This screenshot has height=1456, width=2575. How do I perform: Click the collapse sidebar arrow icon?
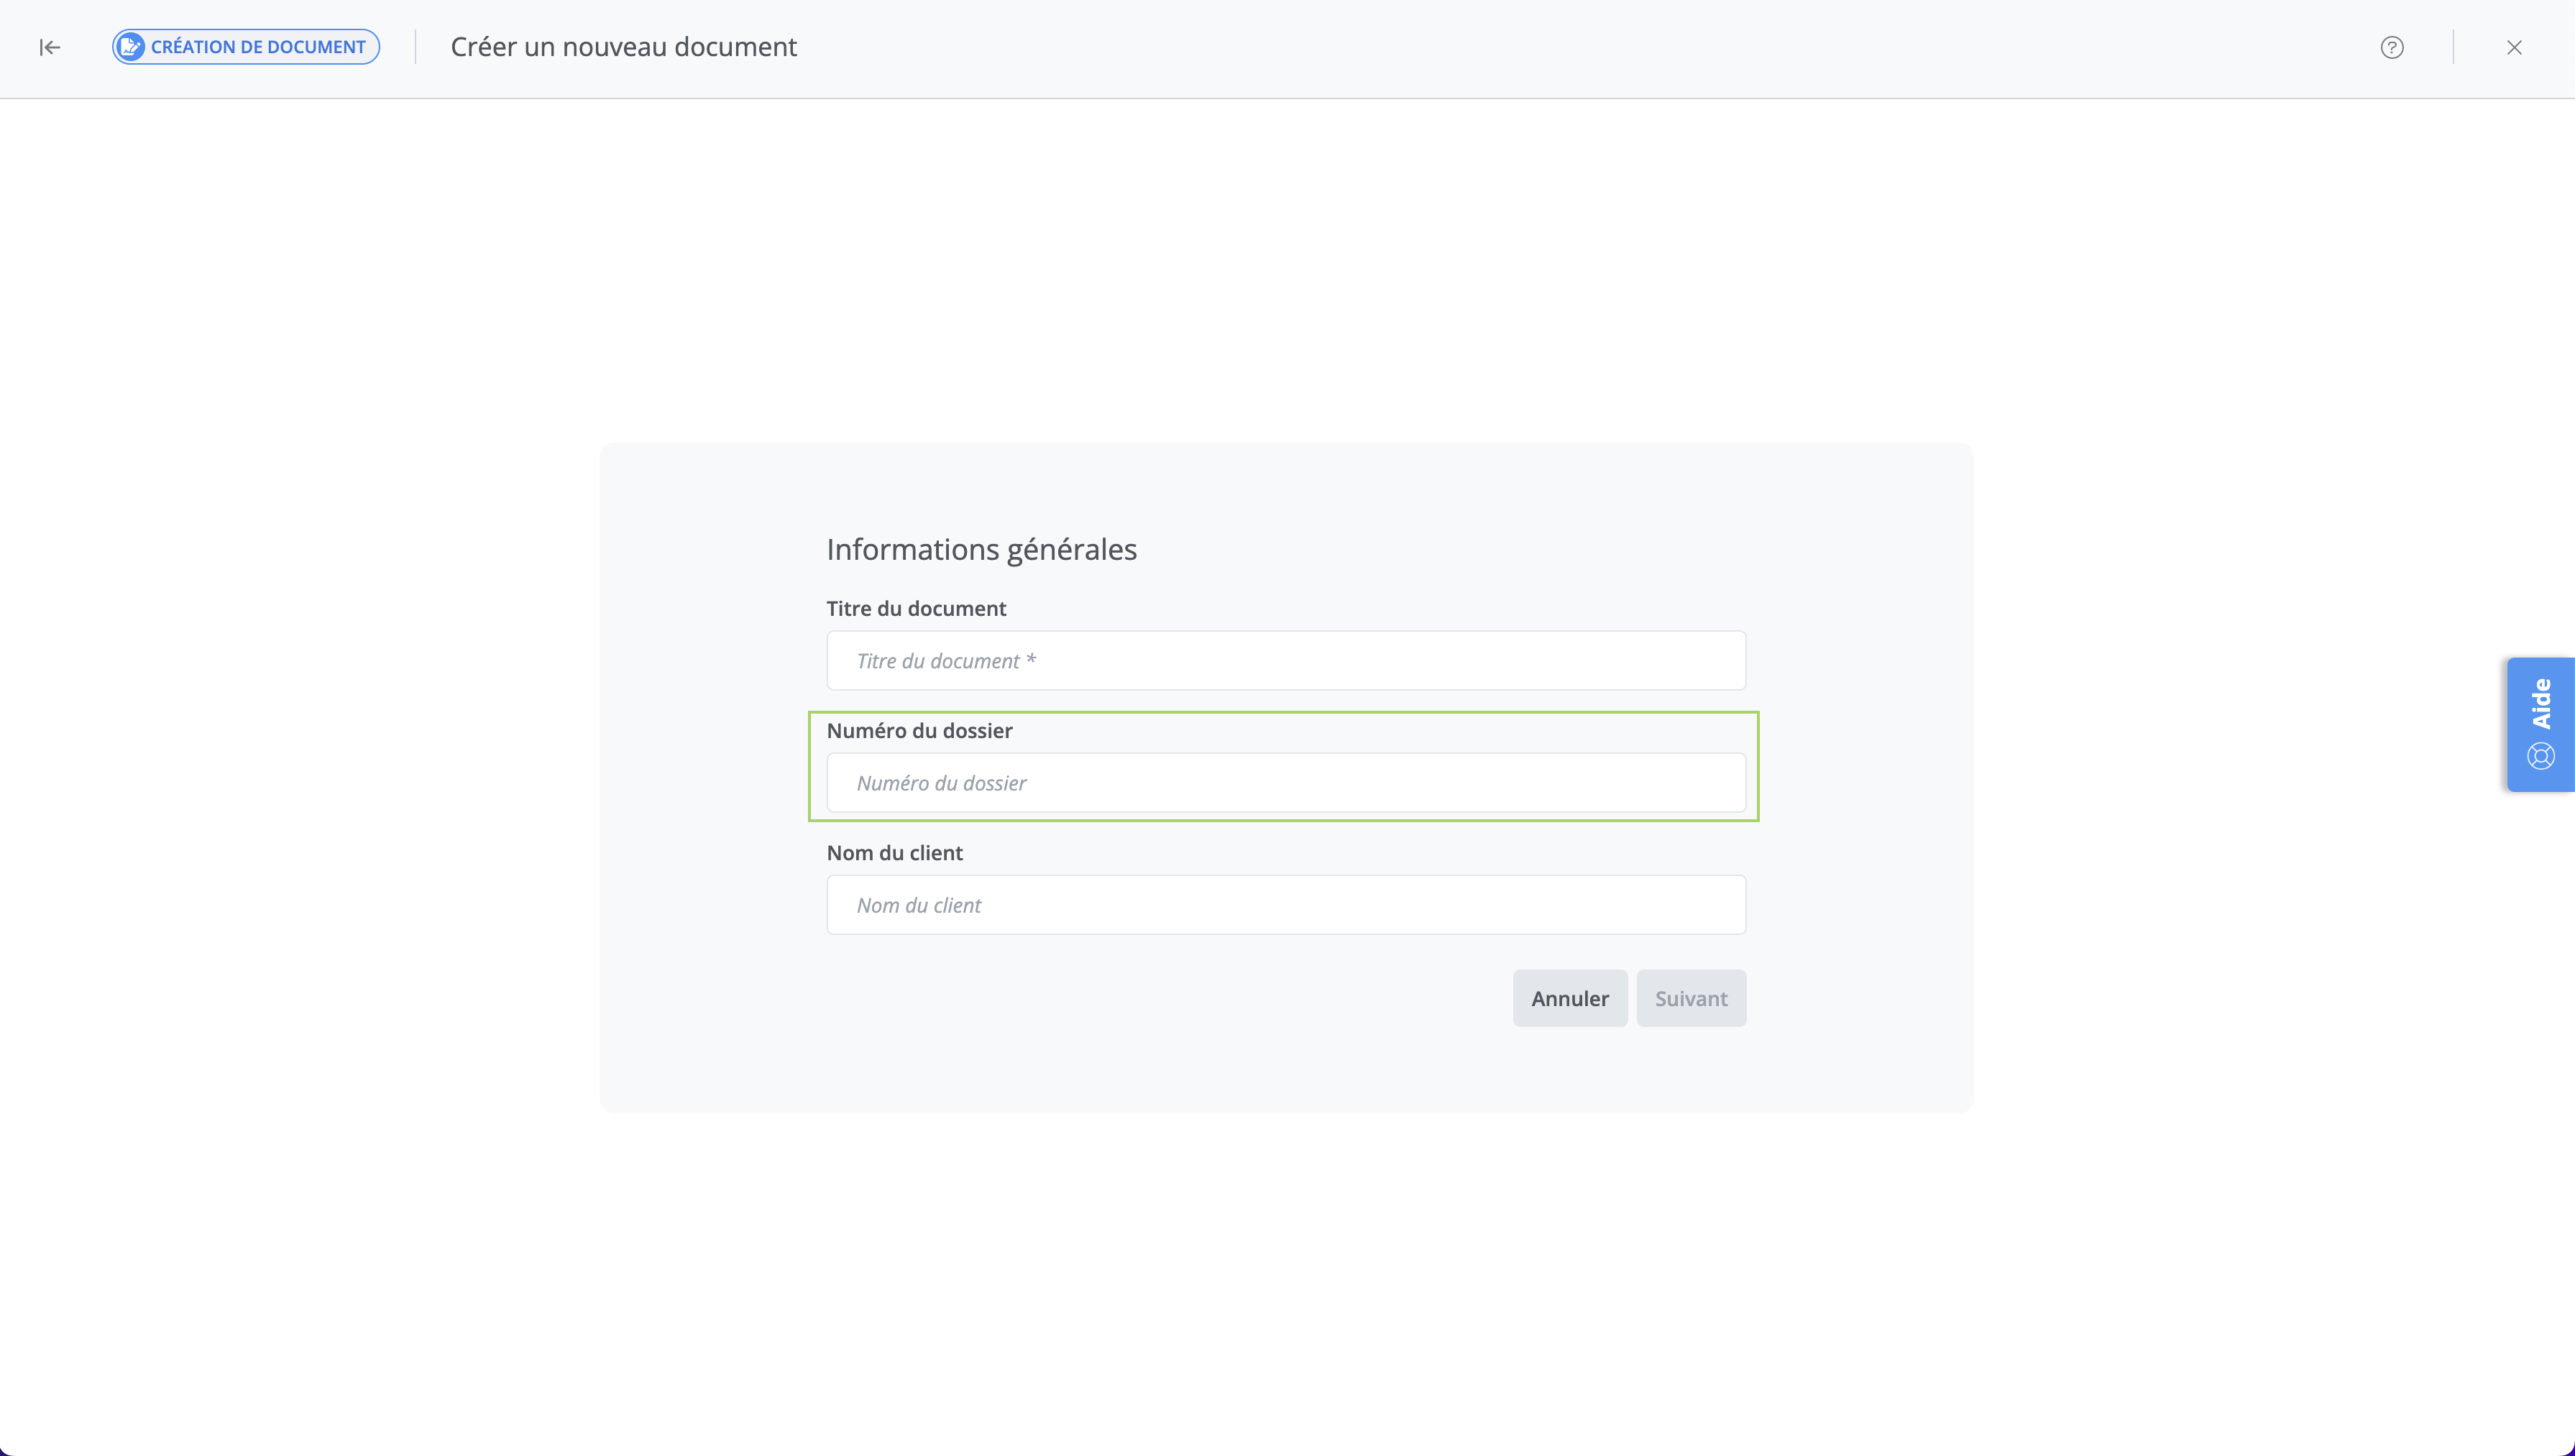pyautogui.click(x=49, y=47)
